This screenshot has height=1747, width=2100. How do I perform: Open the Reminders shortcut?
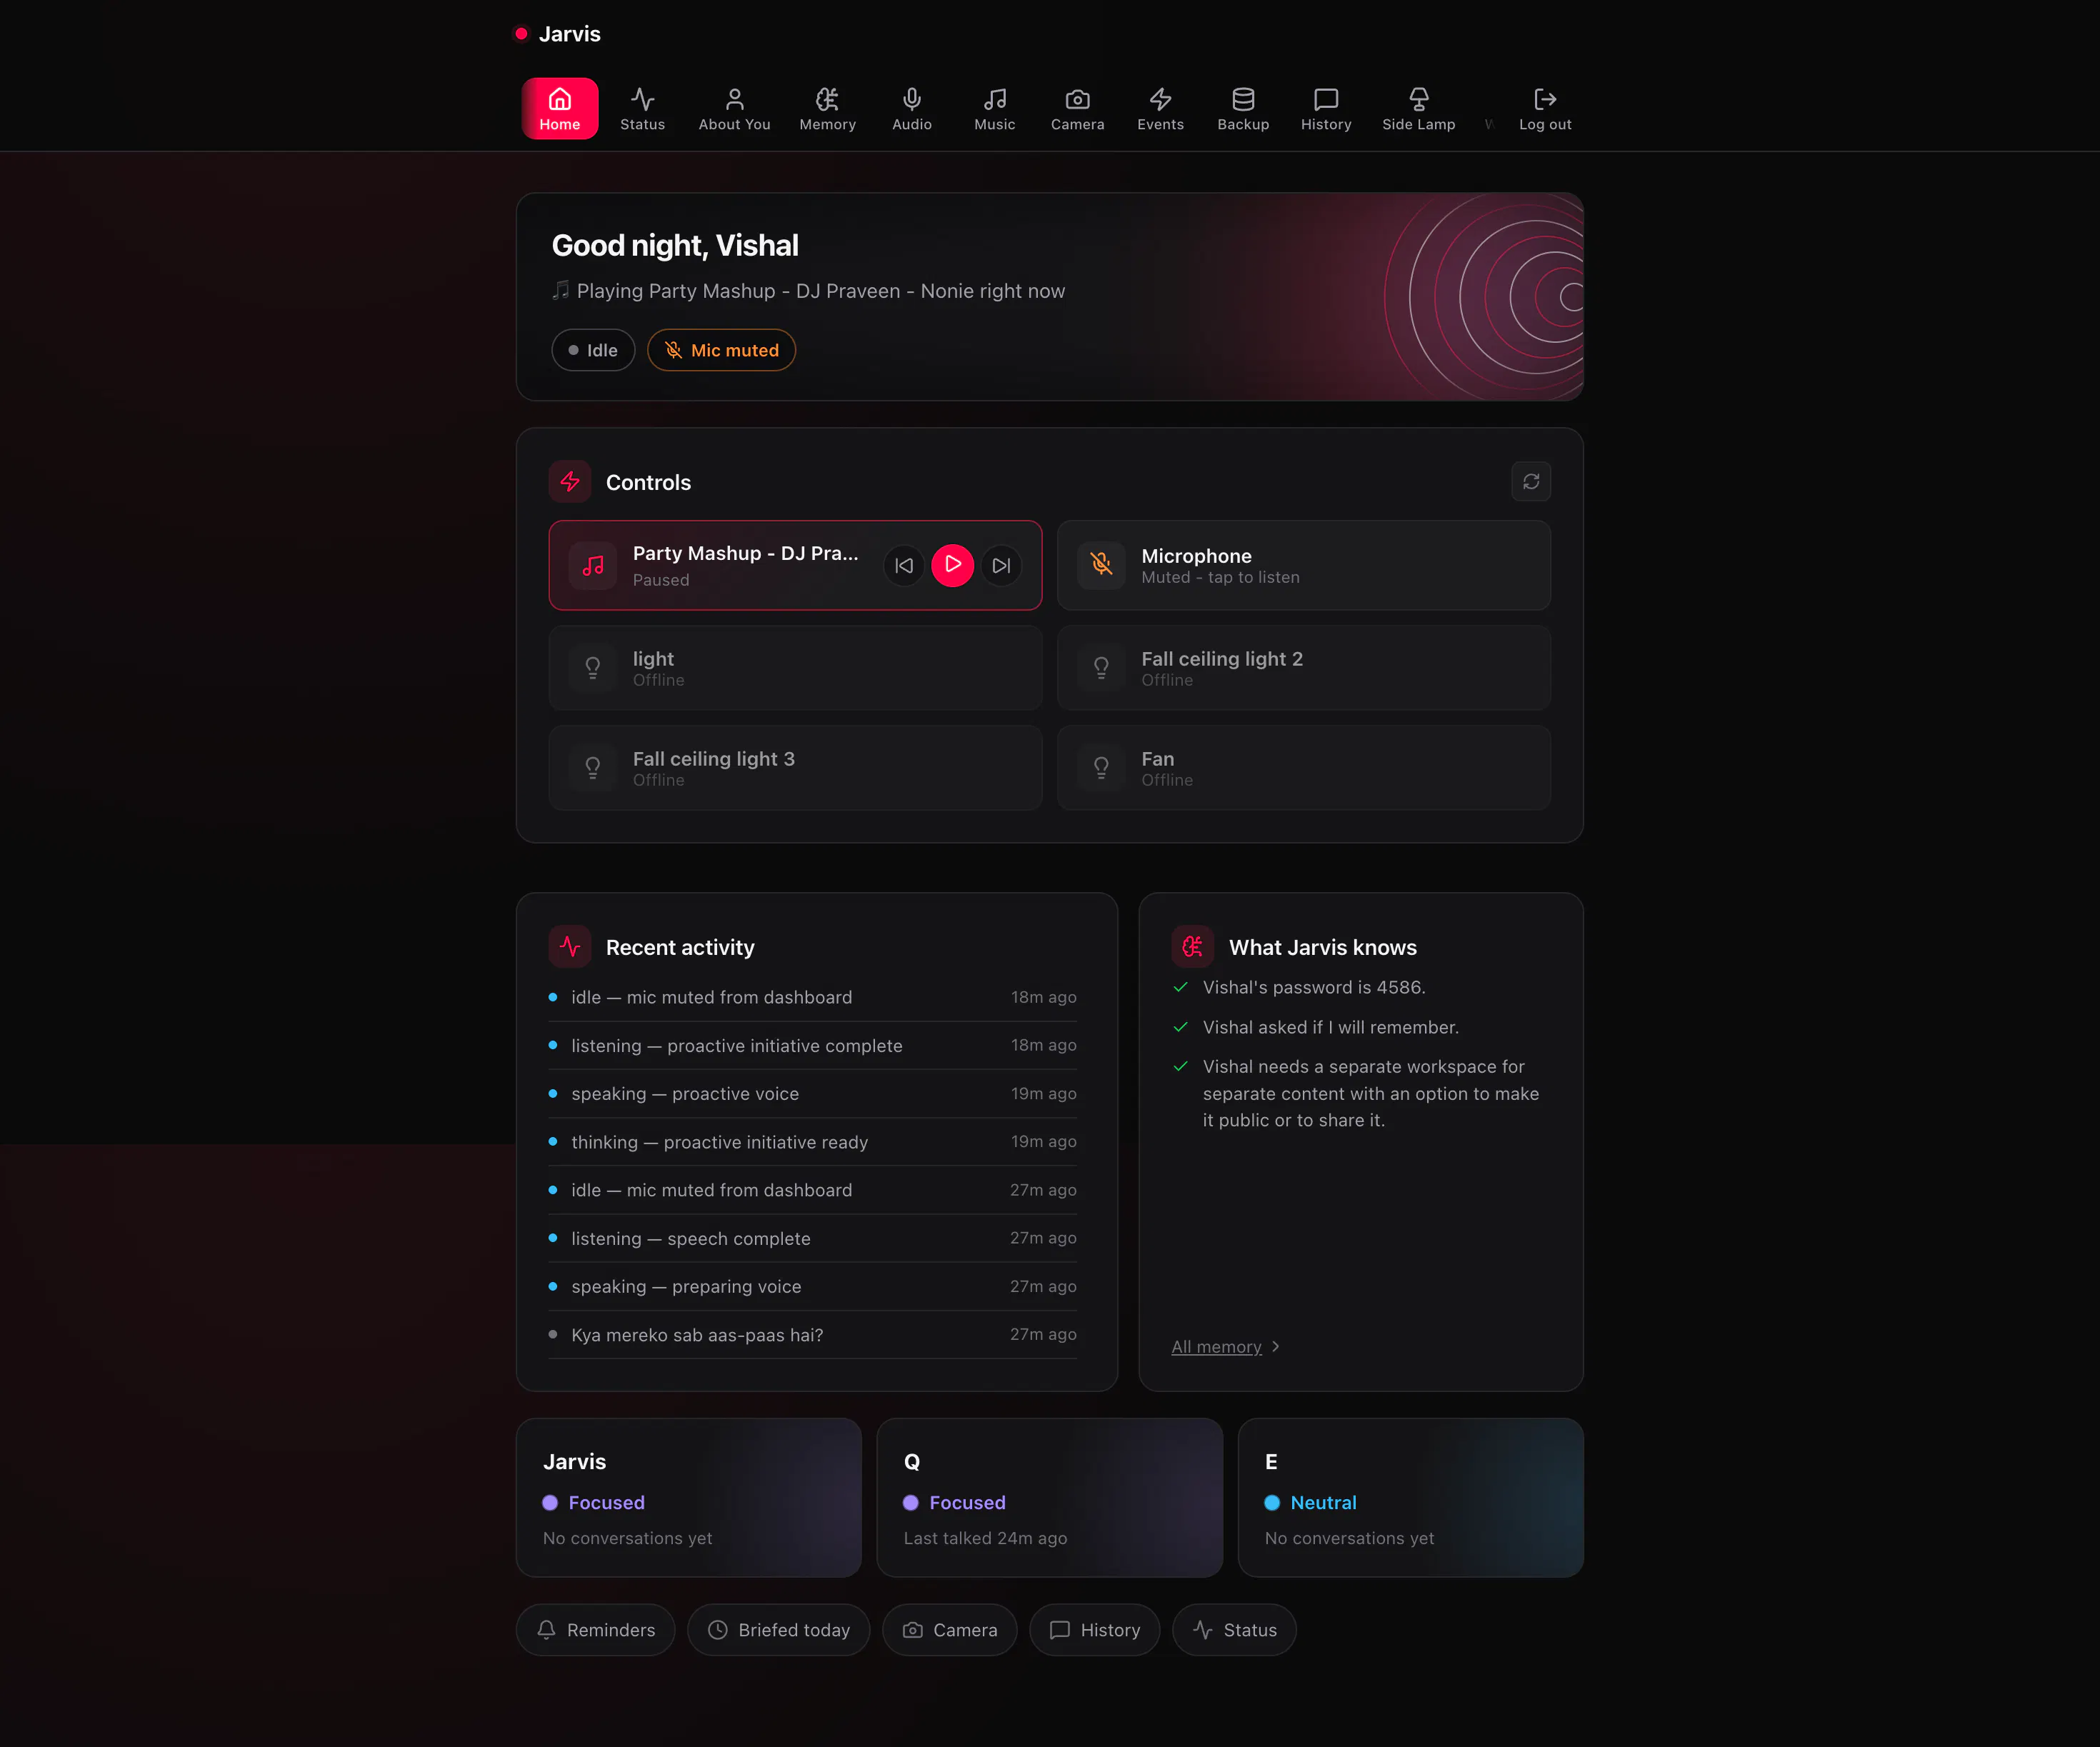click(x=596, y=1630)
